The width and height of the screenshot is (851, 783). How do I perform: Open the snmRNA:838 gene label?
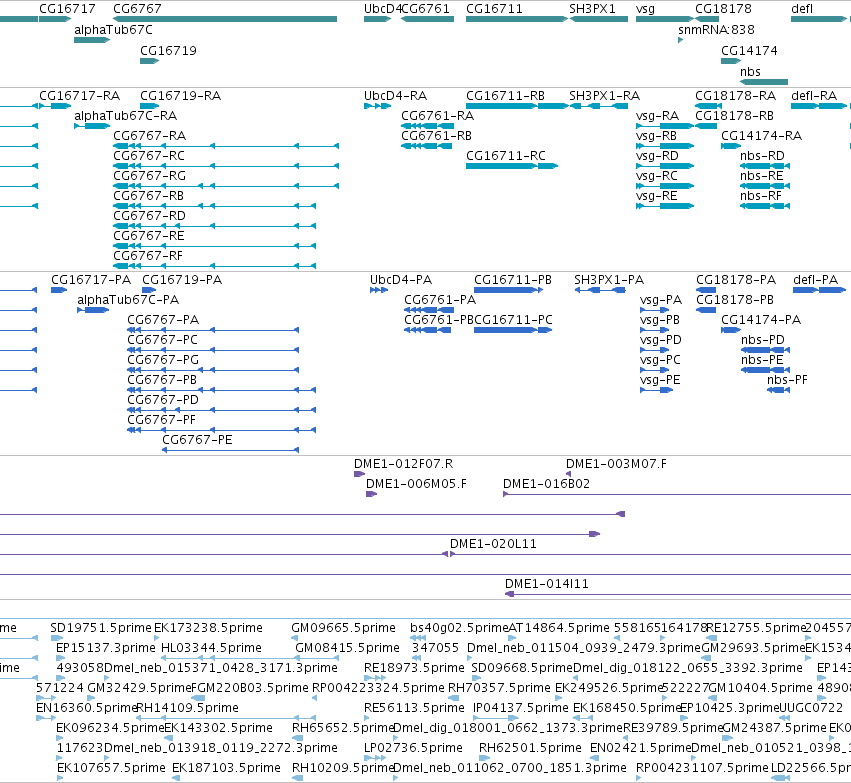pyautogui.click(x=716, y=30)
